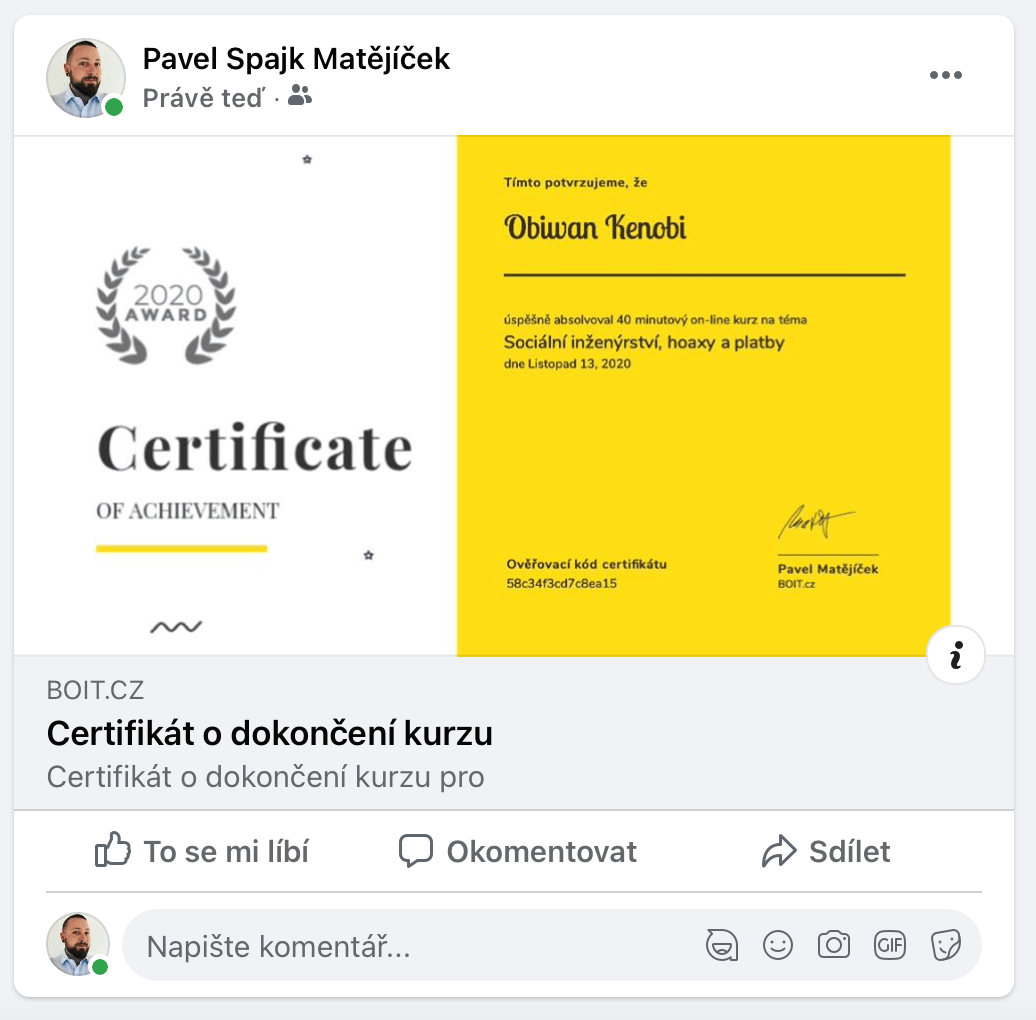Open the GIF picker
Screen dimensions: 1036x1020
889,945
